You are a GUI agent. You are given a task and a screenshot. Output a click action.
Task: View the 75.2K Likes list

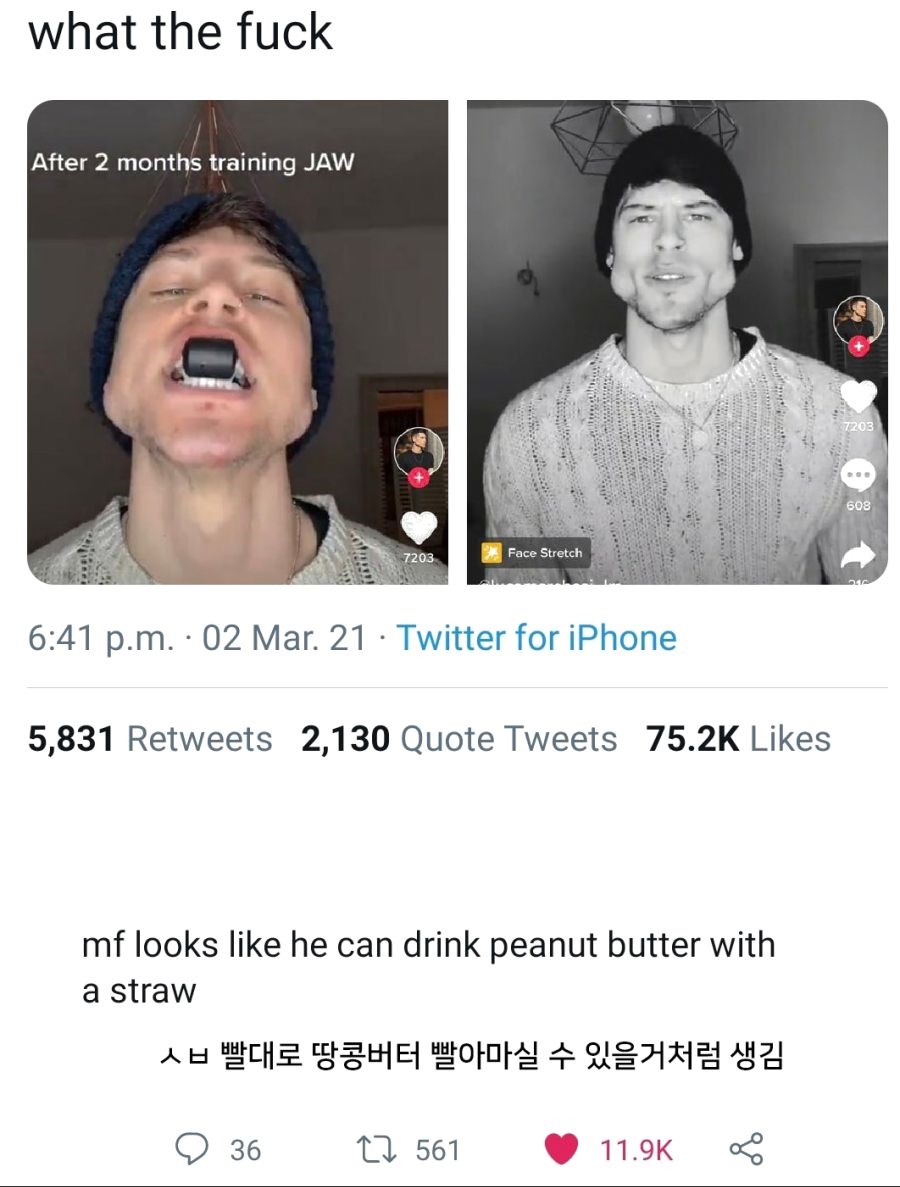point(738,739)
